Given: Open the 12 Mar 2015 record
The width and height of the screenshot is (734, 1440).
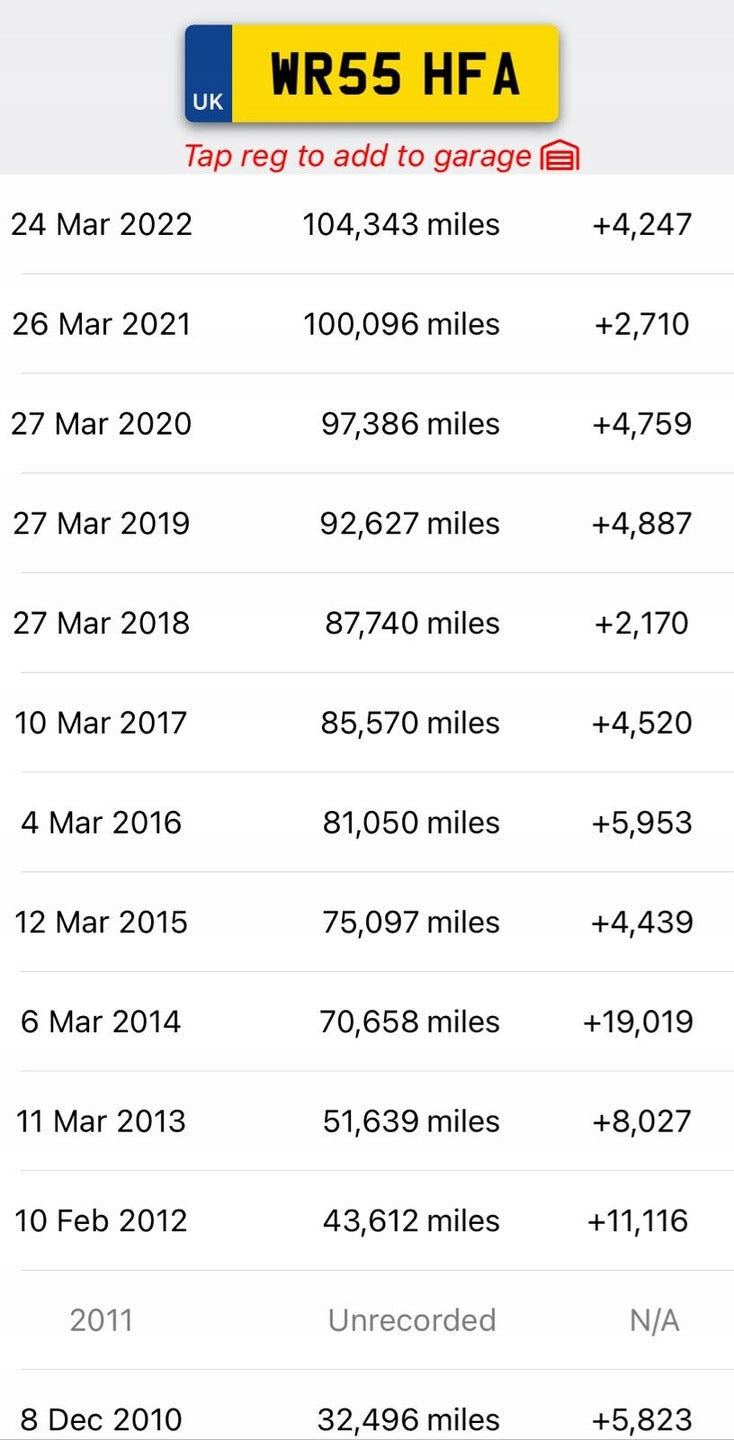Looking at the screenshot, I should point(367,921).
